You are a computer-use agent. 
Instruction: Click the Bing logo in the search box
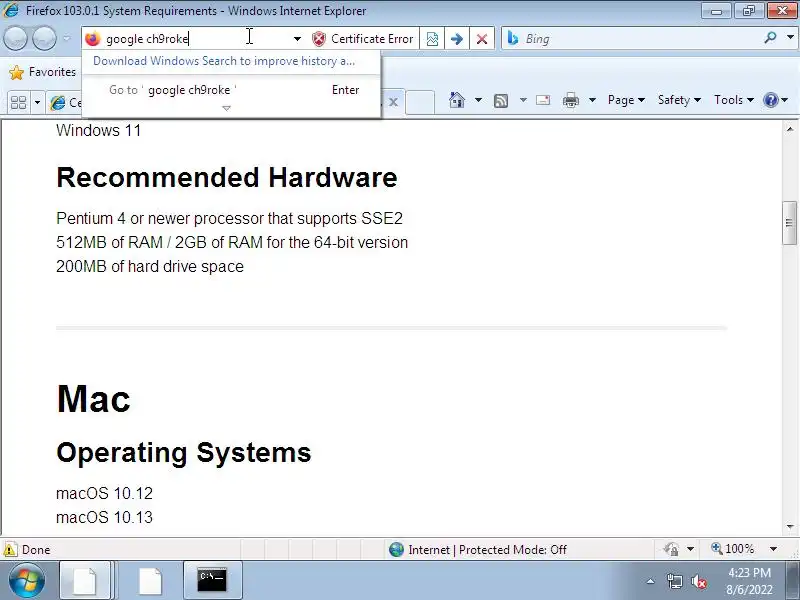513,38
